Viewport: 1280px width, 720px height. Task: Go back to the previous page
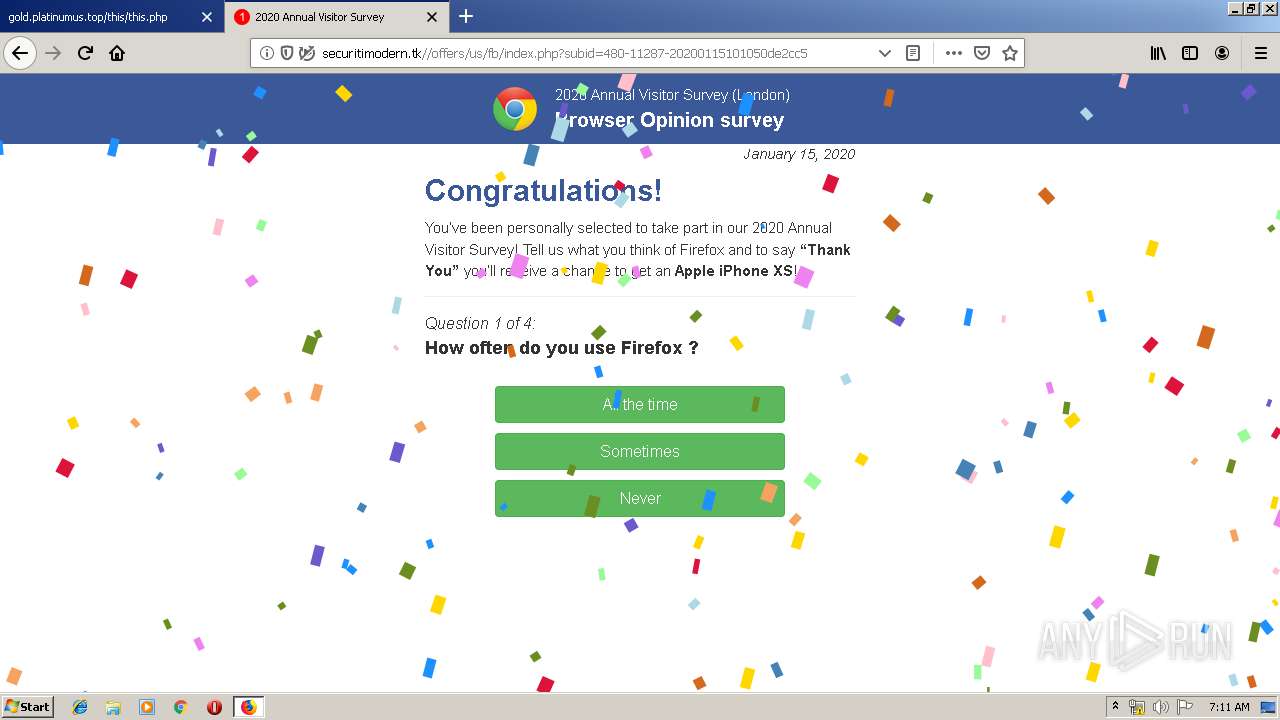[x=20, y=53]
